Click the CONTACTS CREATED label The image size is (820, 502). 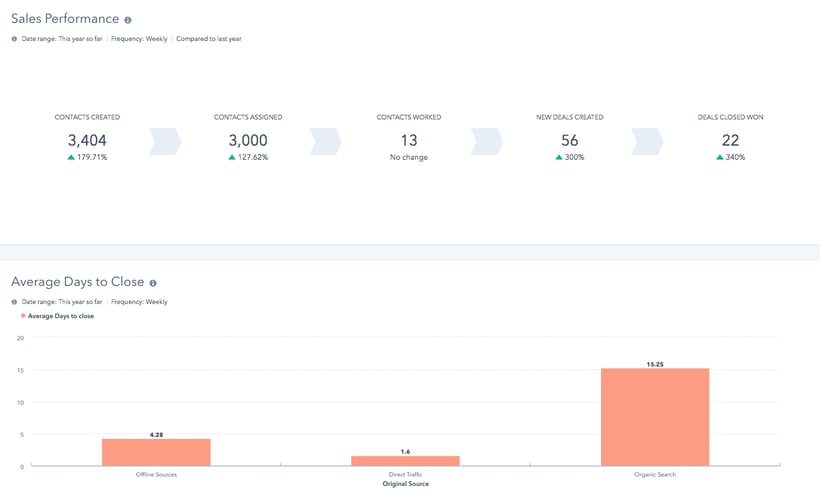pyautogui.click(x=87, y=117)
